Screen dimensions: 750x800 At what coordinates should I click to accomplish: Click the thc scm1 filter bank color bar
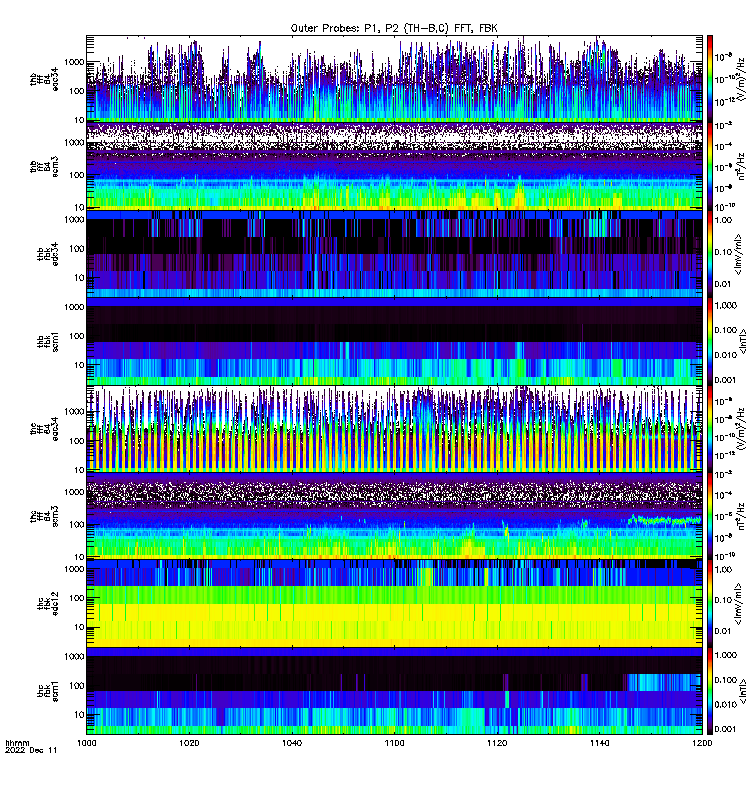(x=710, y=691)
